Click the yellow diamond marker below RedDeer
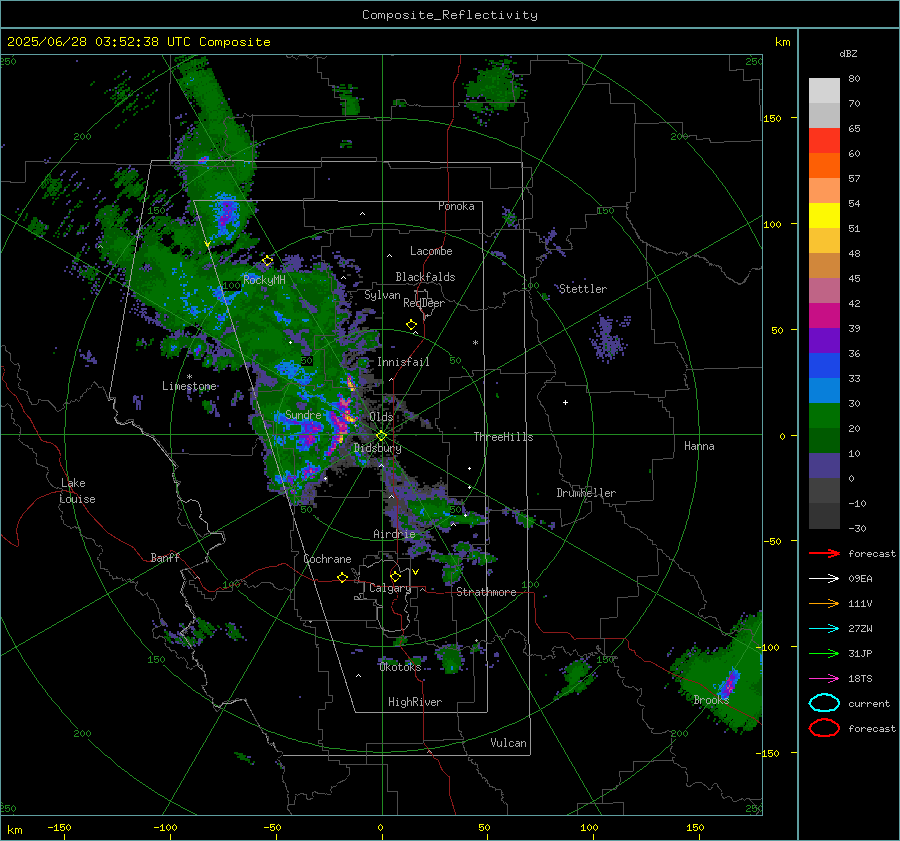Image resolution: width=900 pixels, height=841 pixels. tap(412, 325)
